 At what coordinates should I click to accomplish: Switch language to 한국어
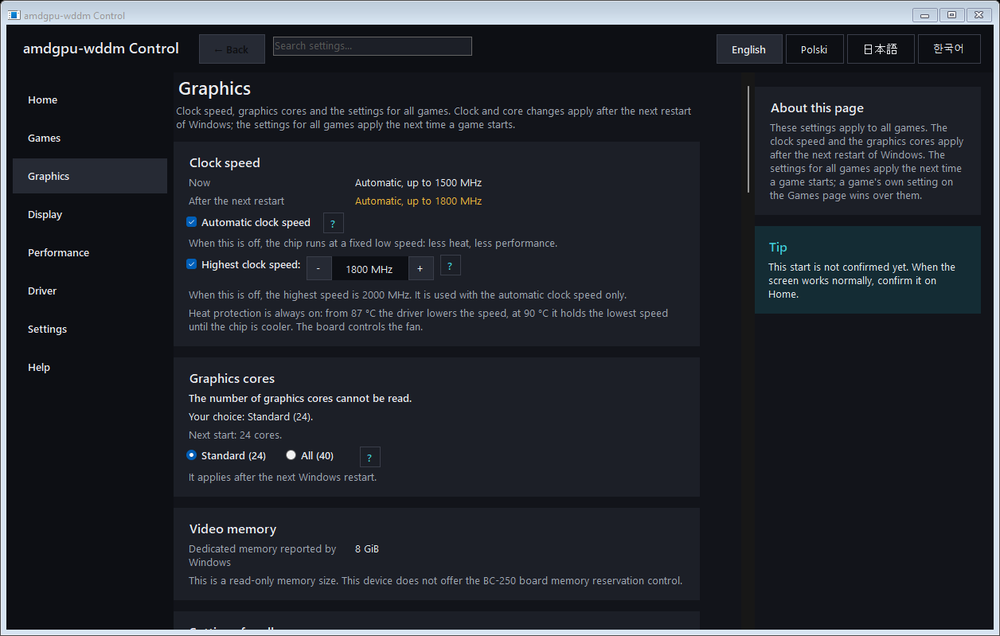[948, 49]
